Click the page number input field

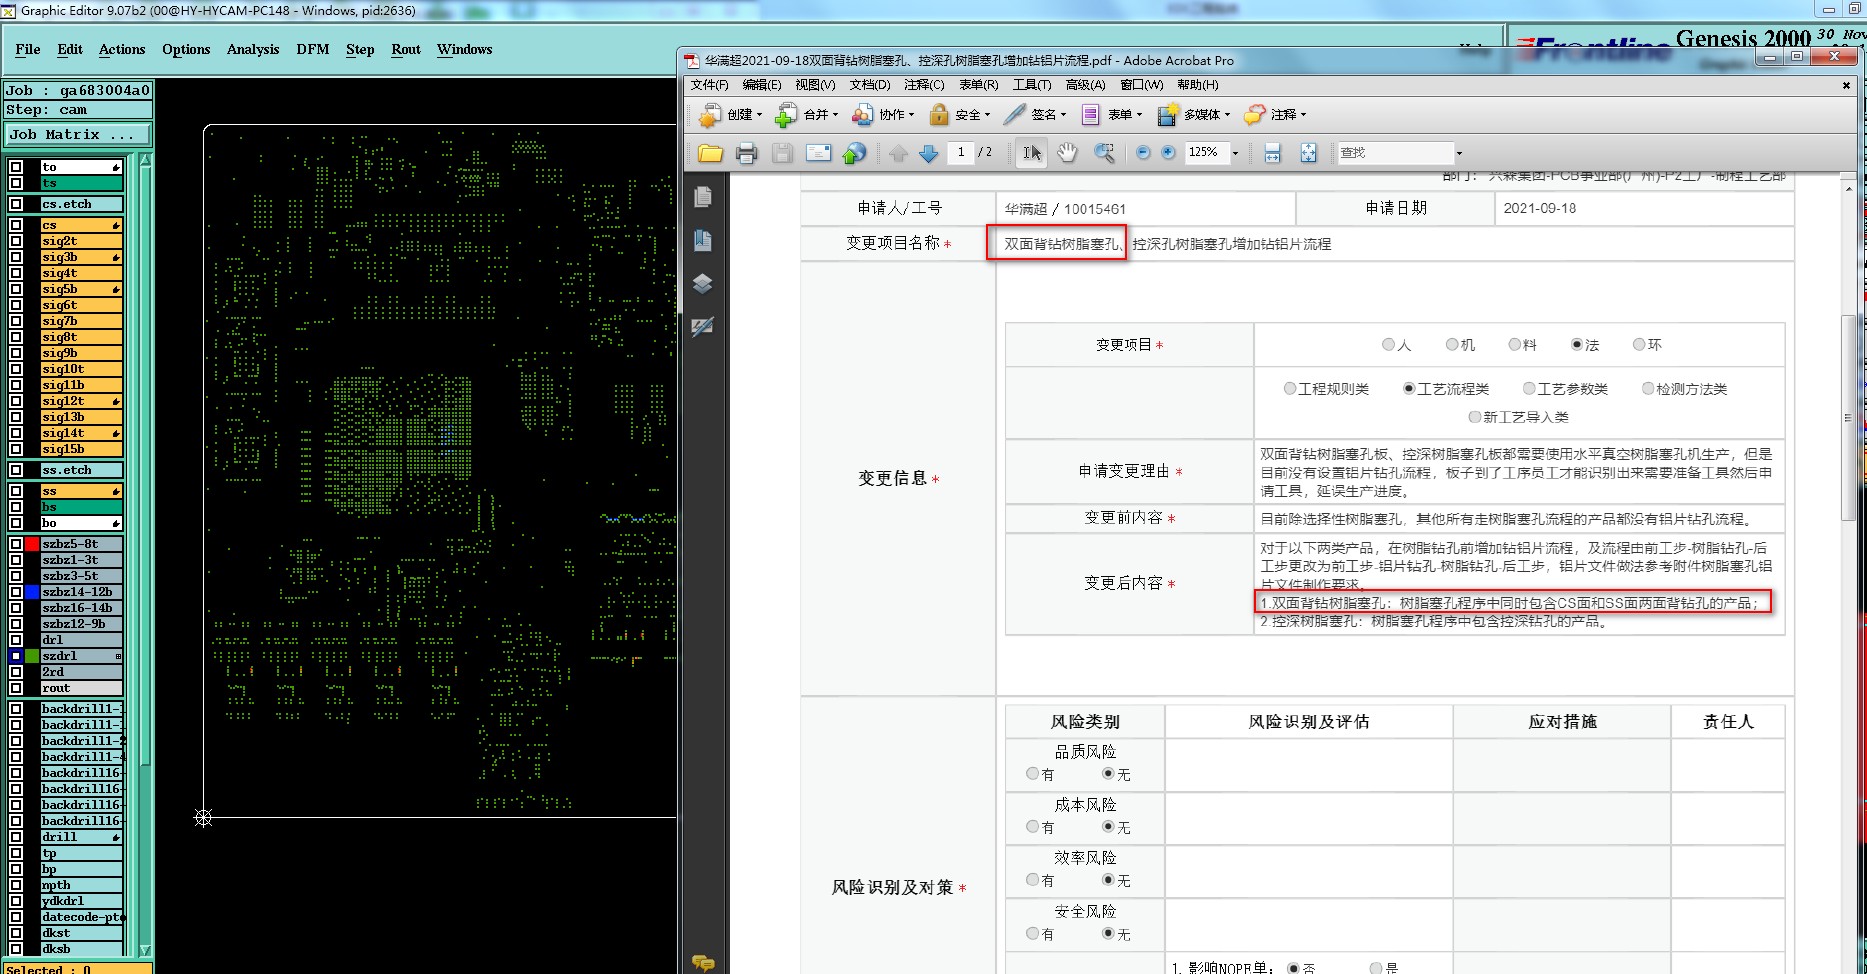pos(960,153)
